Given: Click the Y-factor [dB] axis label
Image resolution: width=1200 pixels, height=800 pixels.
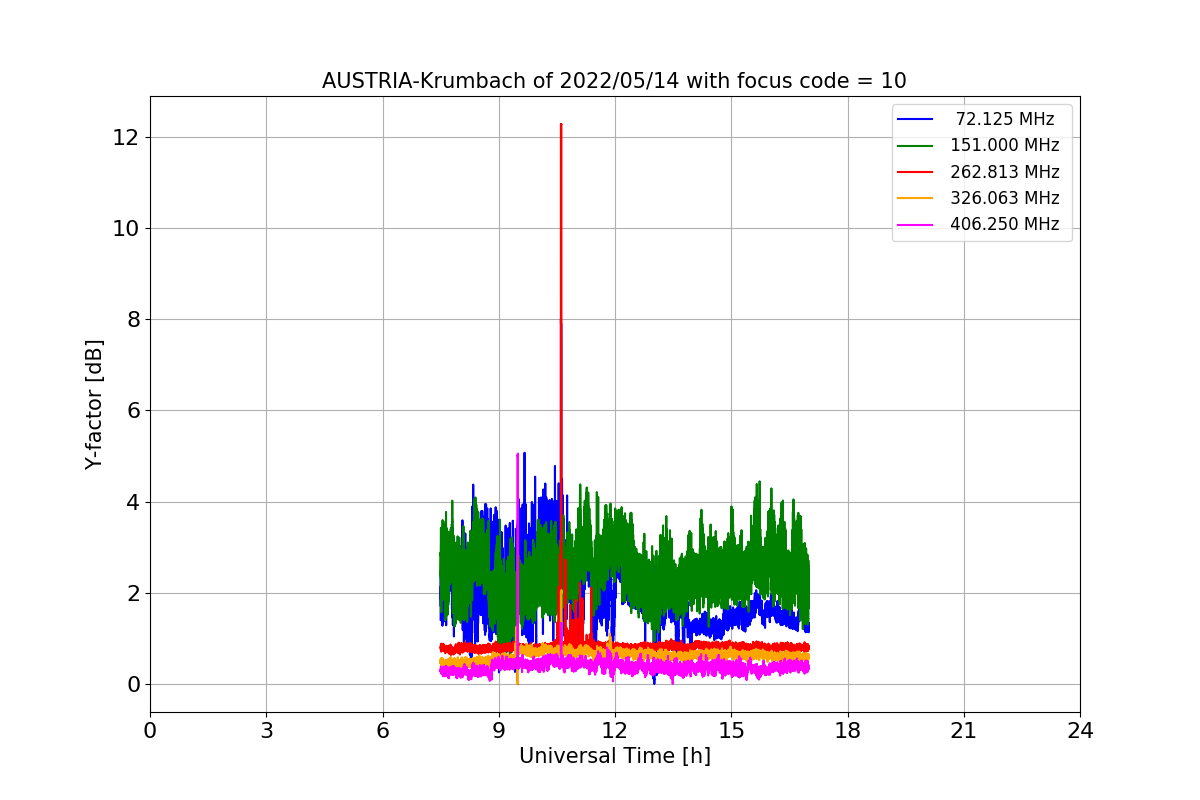Looking at the screenshot, I should pos(94,404).
